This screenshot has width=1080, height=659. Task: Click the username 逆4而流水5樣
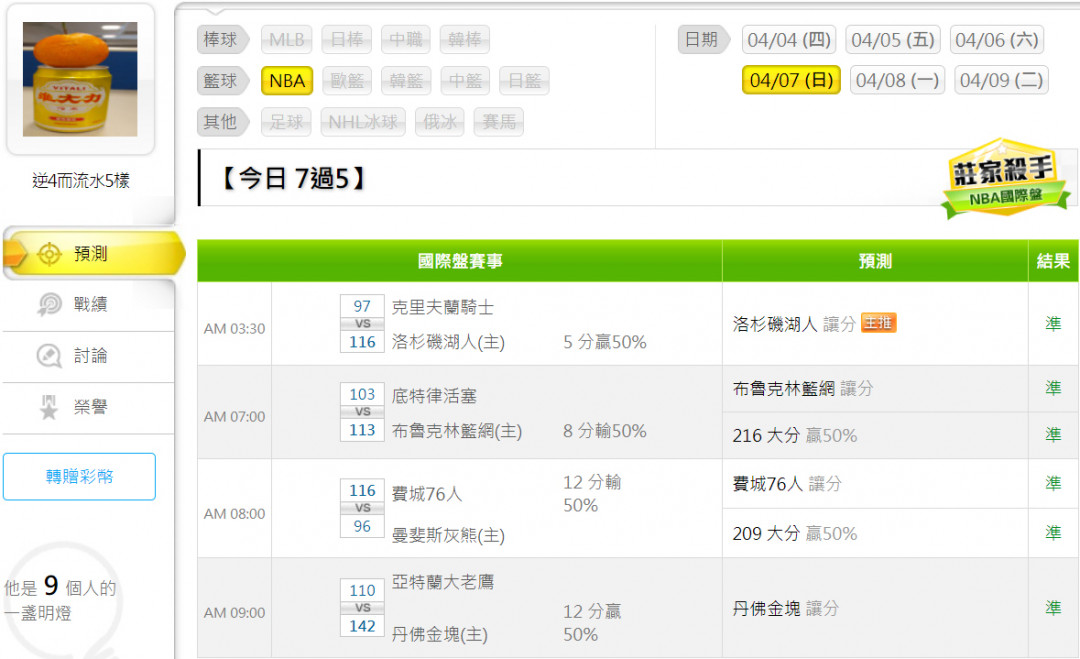click(x=81, y=180)
